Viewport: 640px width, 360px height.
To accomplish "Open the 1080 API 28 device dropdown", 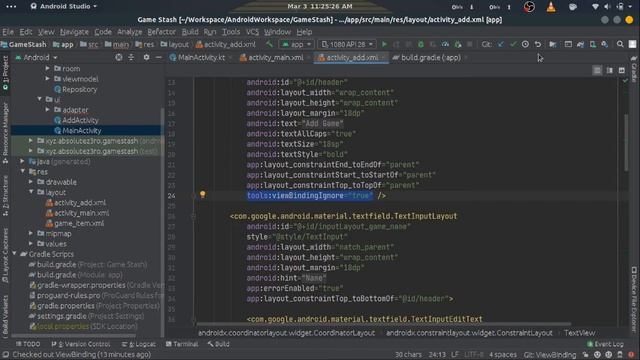I will coord(347,44).
